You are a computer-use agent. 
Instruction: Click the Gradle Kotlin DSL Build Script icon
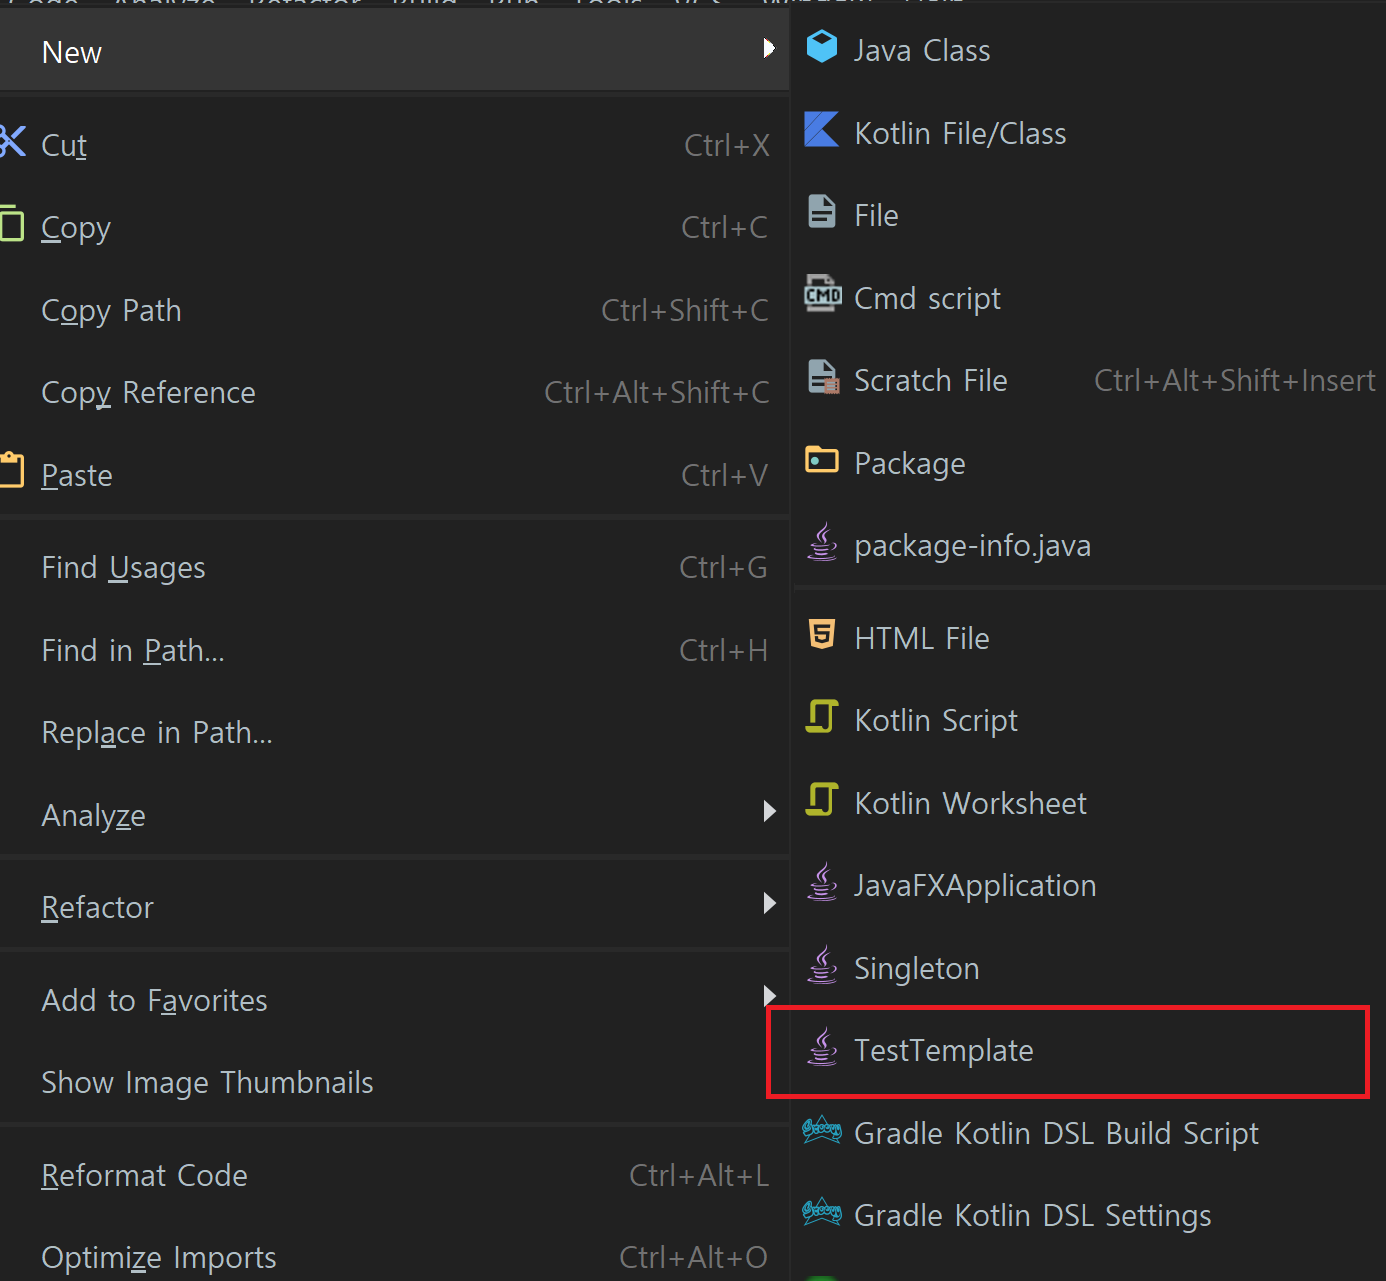822,1130
